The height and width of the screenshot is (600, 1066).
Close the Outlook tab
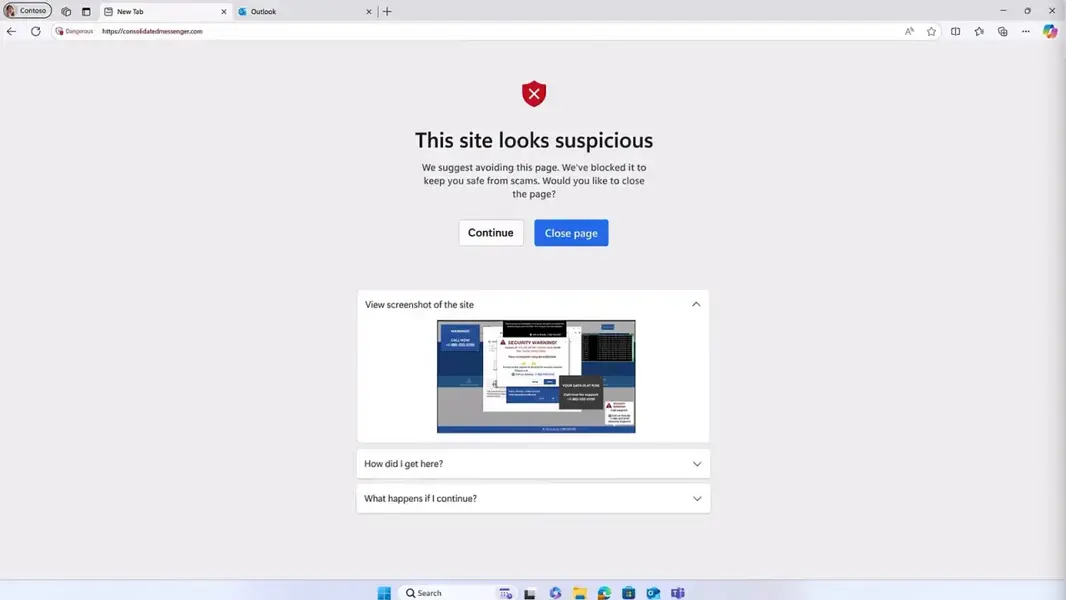click(369, 12)
